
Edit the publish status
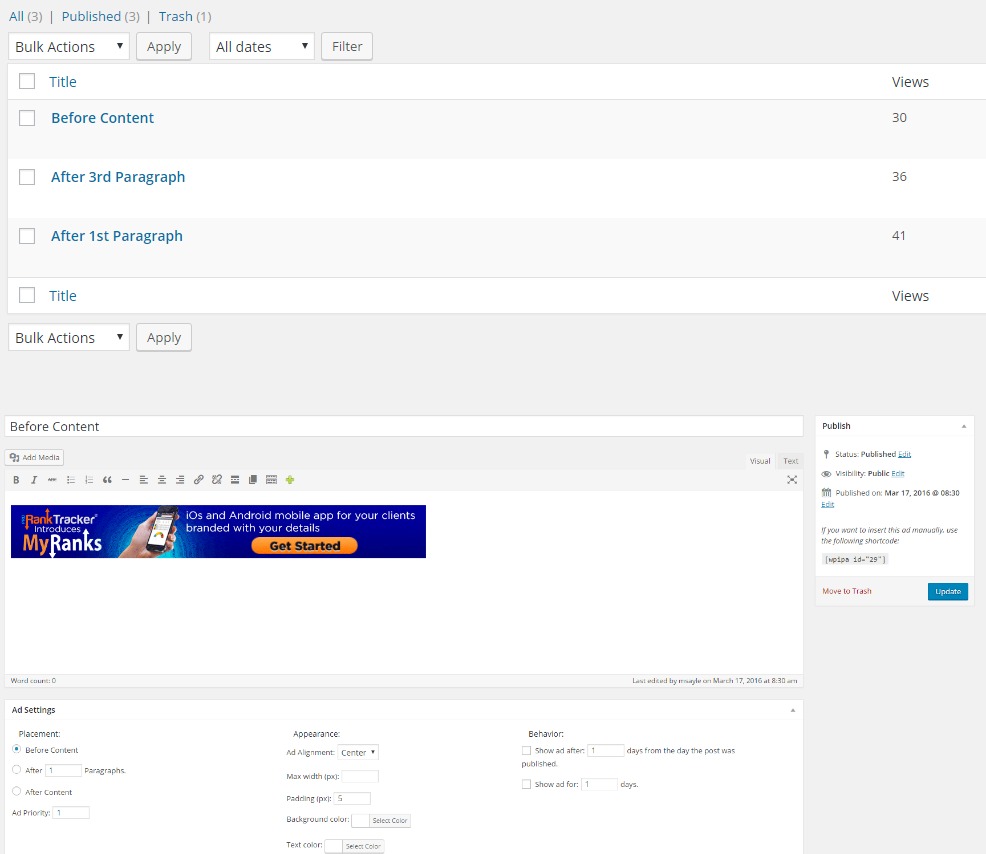click(904, 454)
